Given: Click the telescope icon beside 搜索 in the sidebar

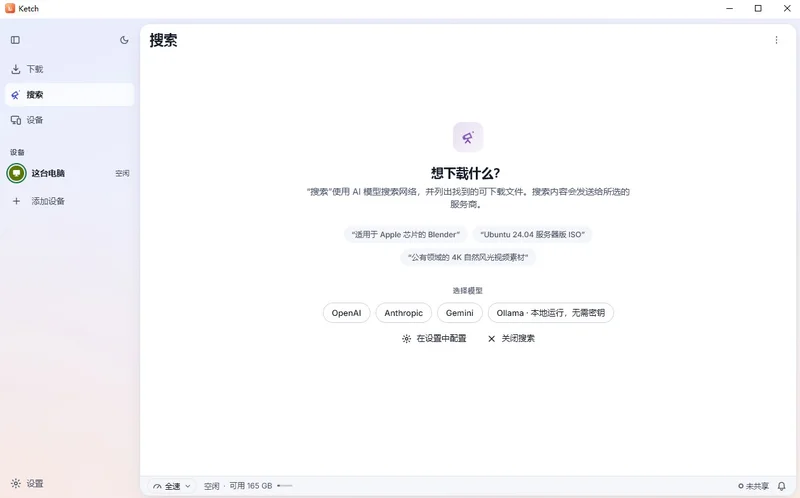Looking at the screenshot, I should coord(16,94).
